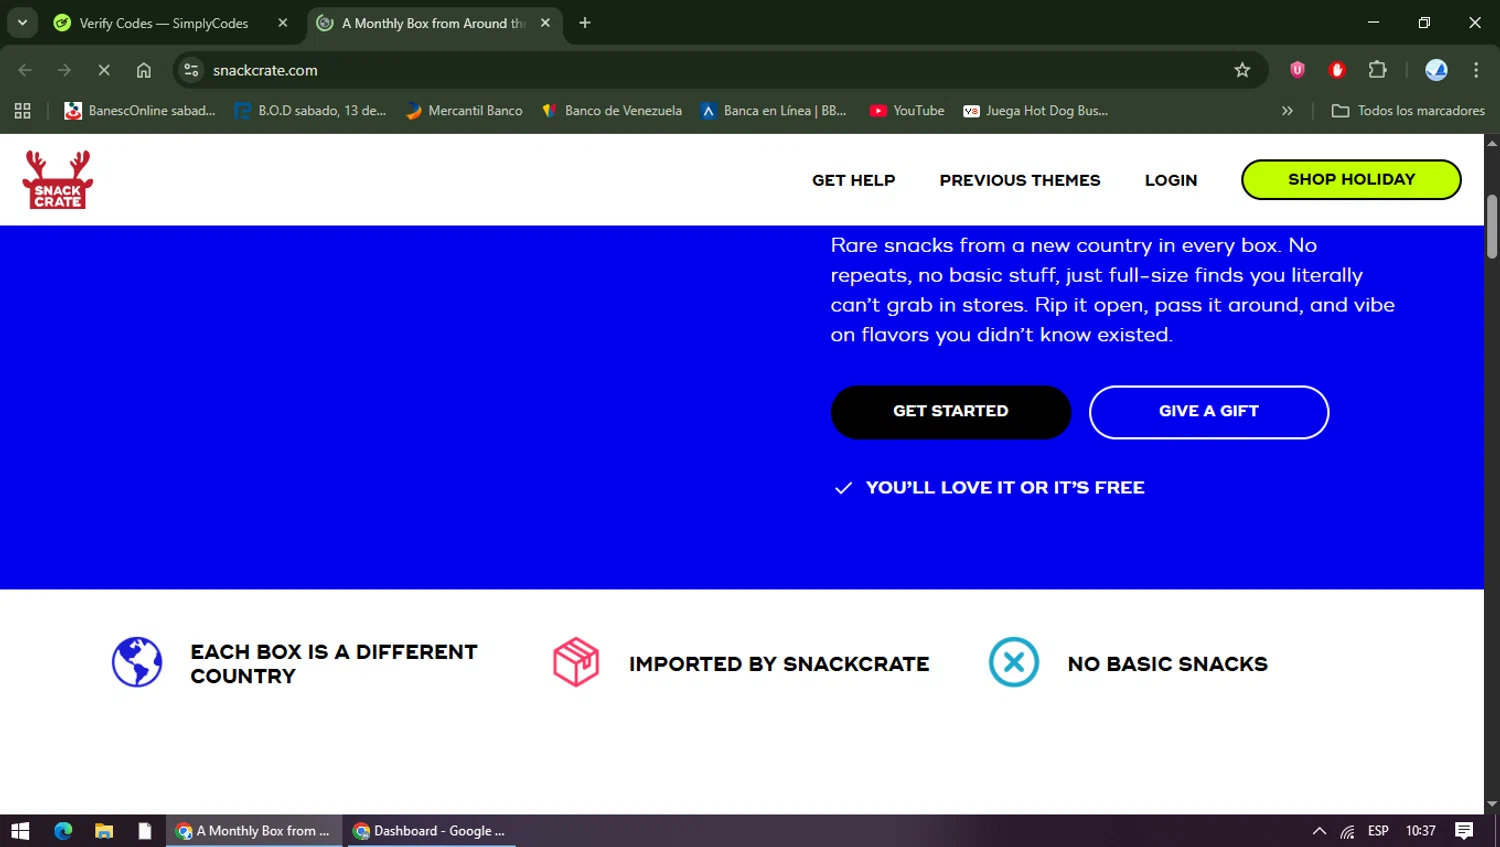The image size is (1500, 847).
Task: Open Todos los marcadores folder
Action: coord(1408,111)
